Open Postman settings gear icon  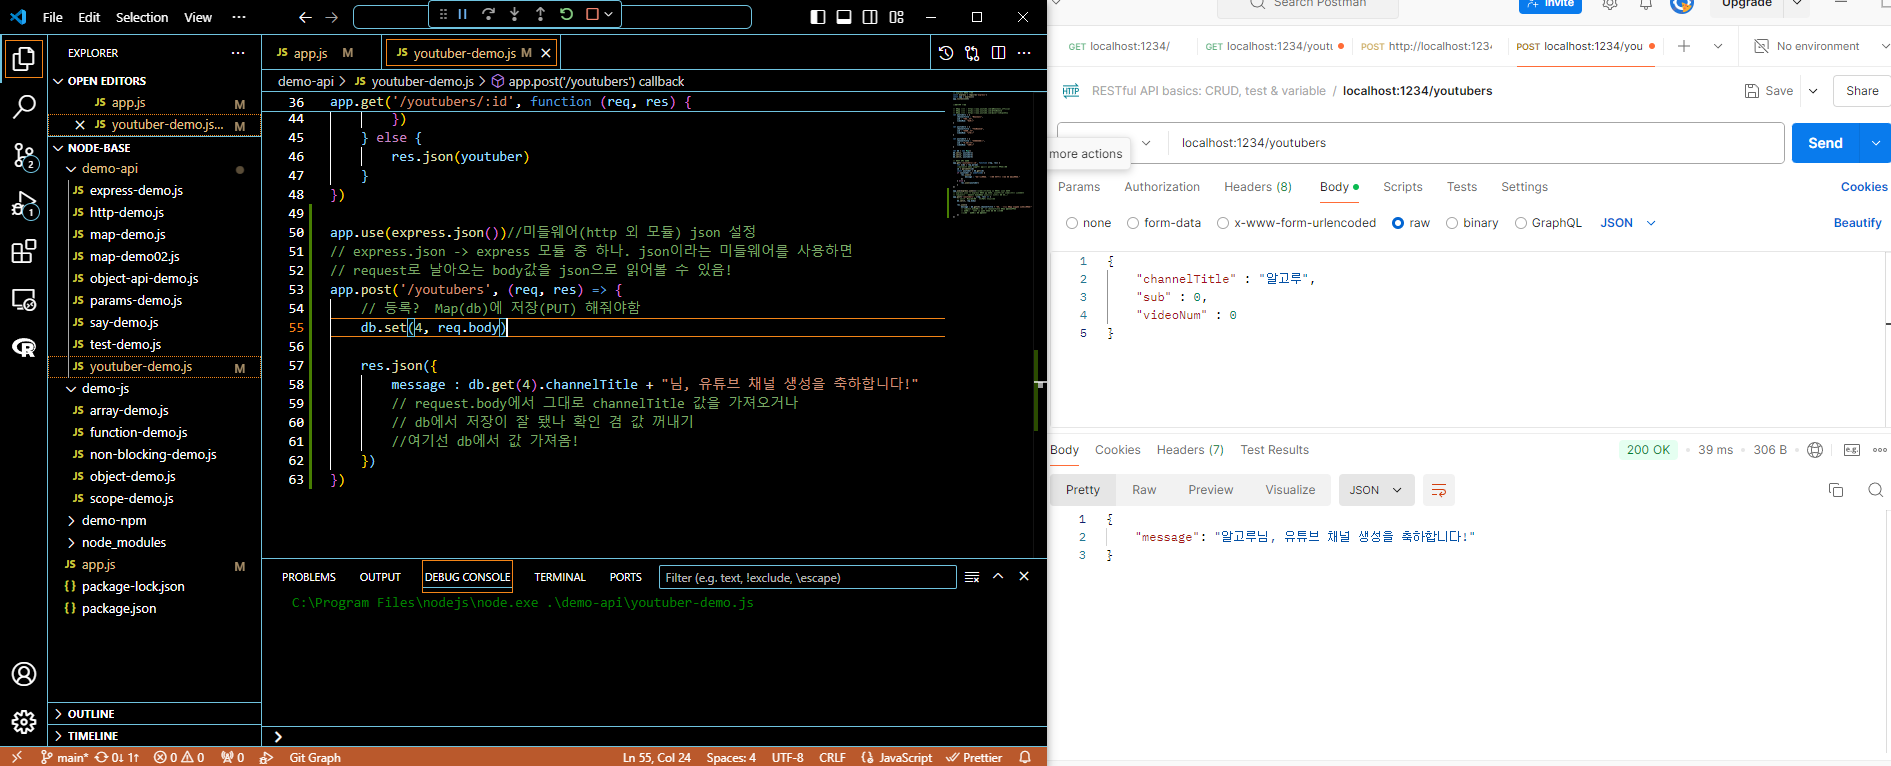click(x=1610, y=5)
